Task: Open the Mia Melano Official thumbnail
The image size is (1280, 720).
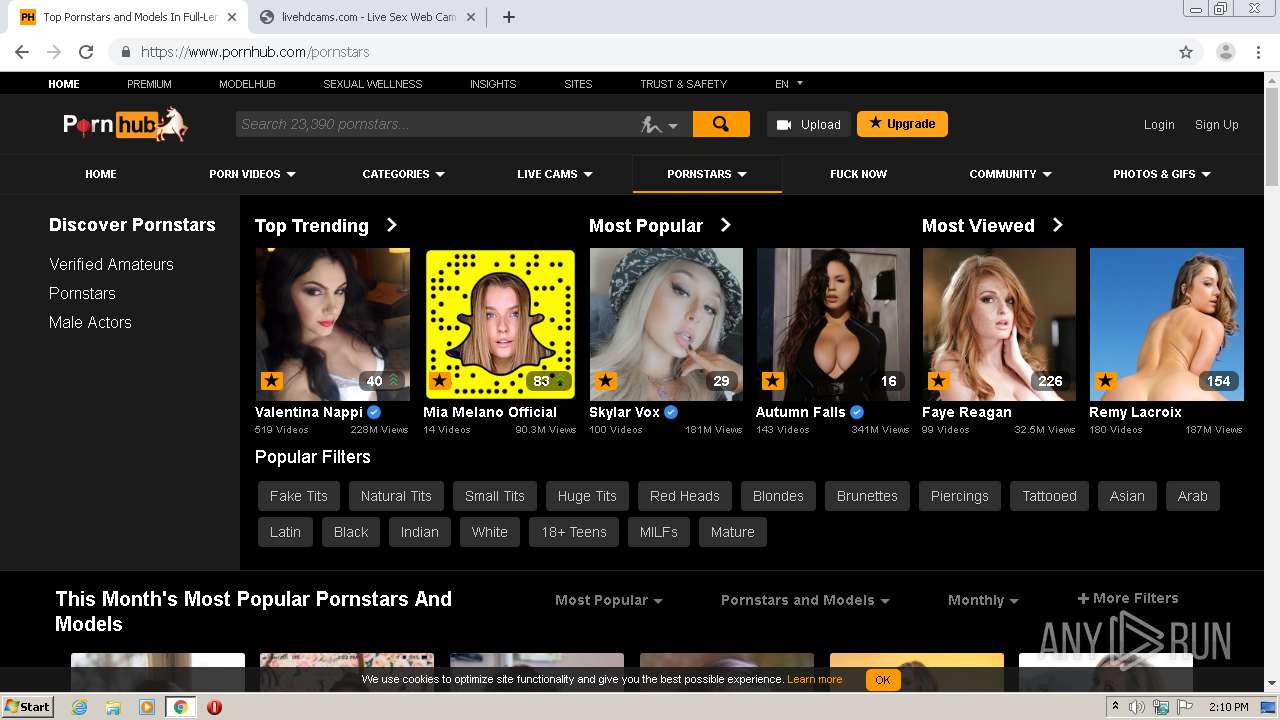Action: click(x=500, y=324)
